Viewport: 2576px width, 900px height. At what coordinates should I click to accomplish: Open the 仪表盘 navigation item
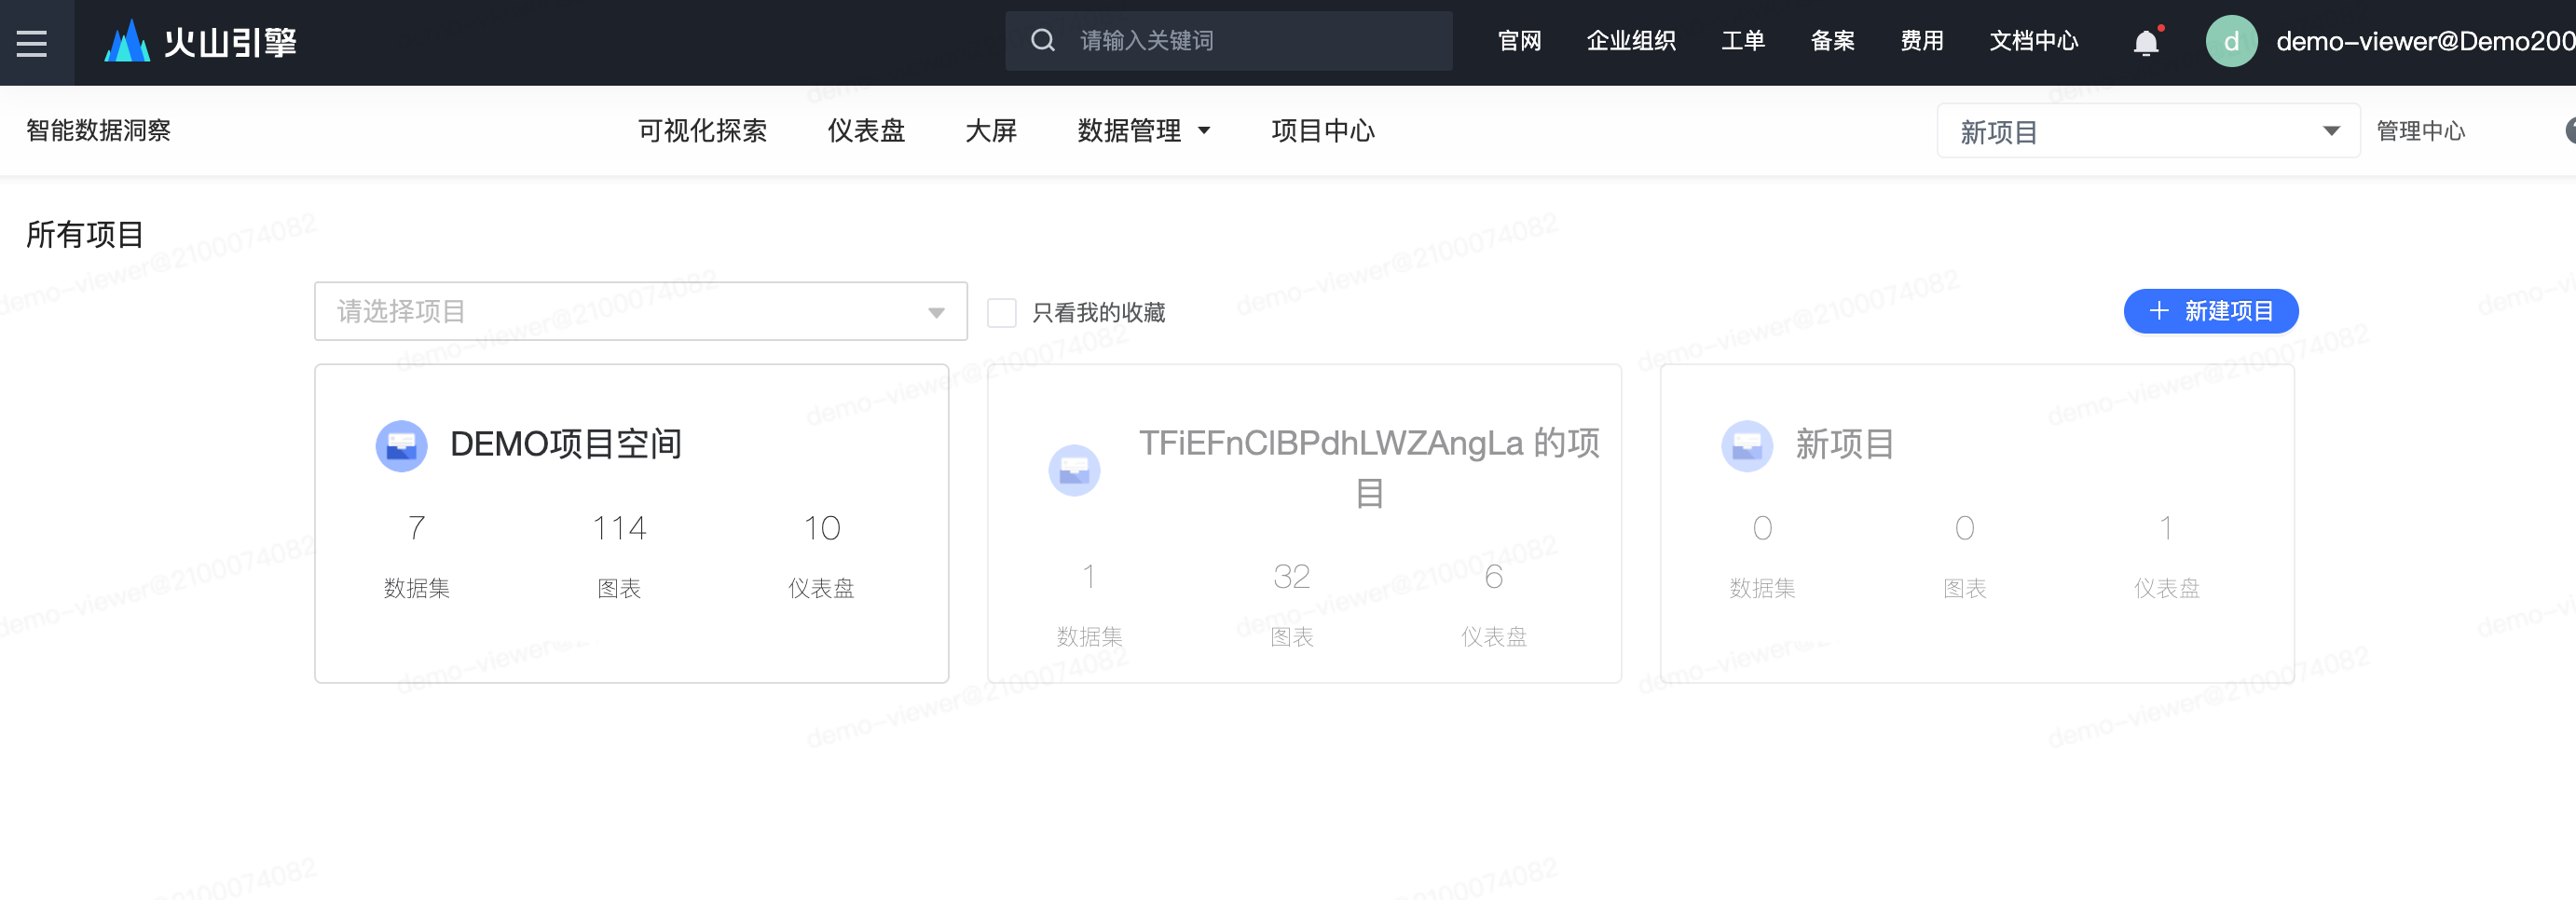865,131
